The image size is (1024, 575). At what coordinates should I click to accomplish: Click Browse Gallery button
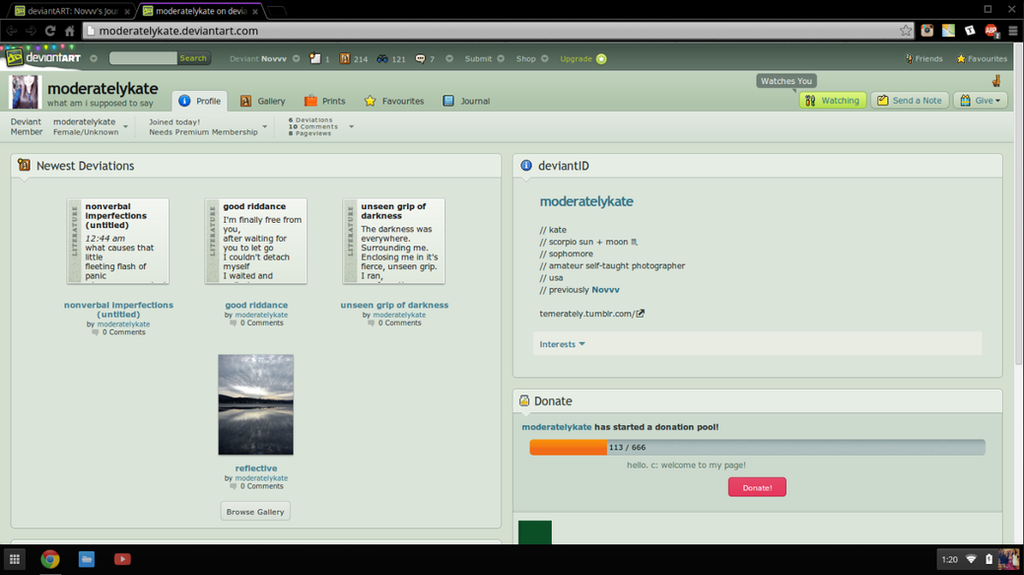click(255, 512)
